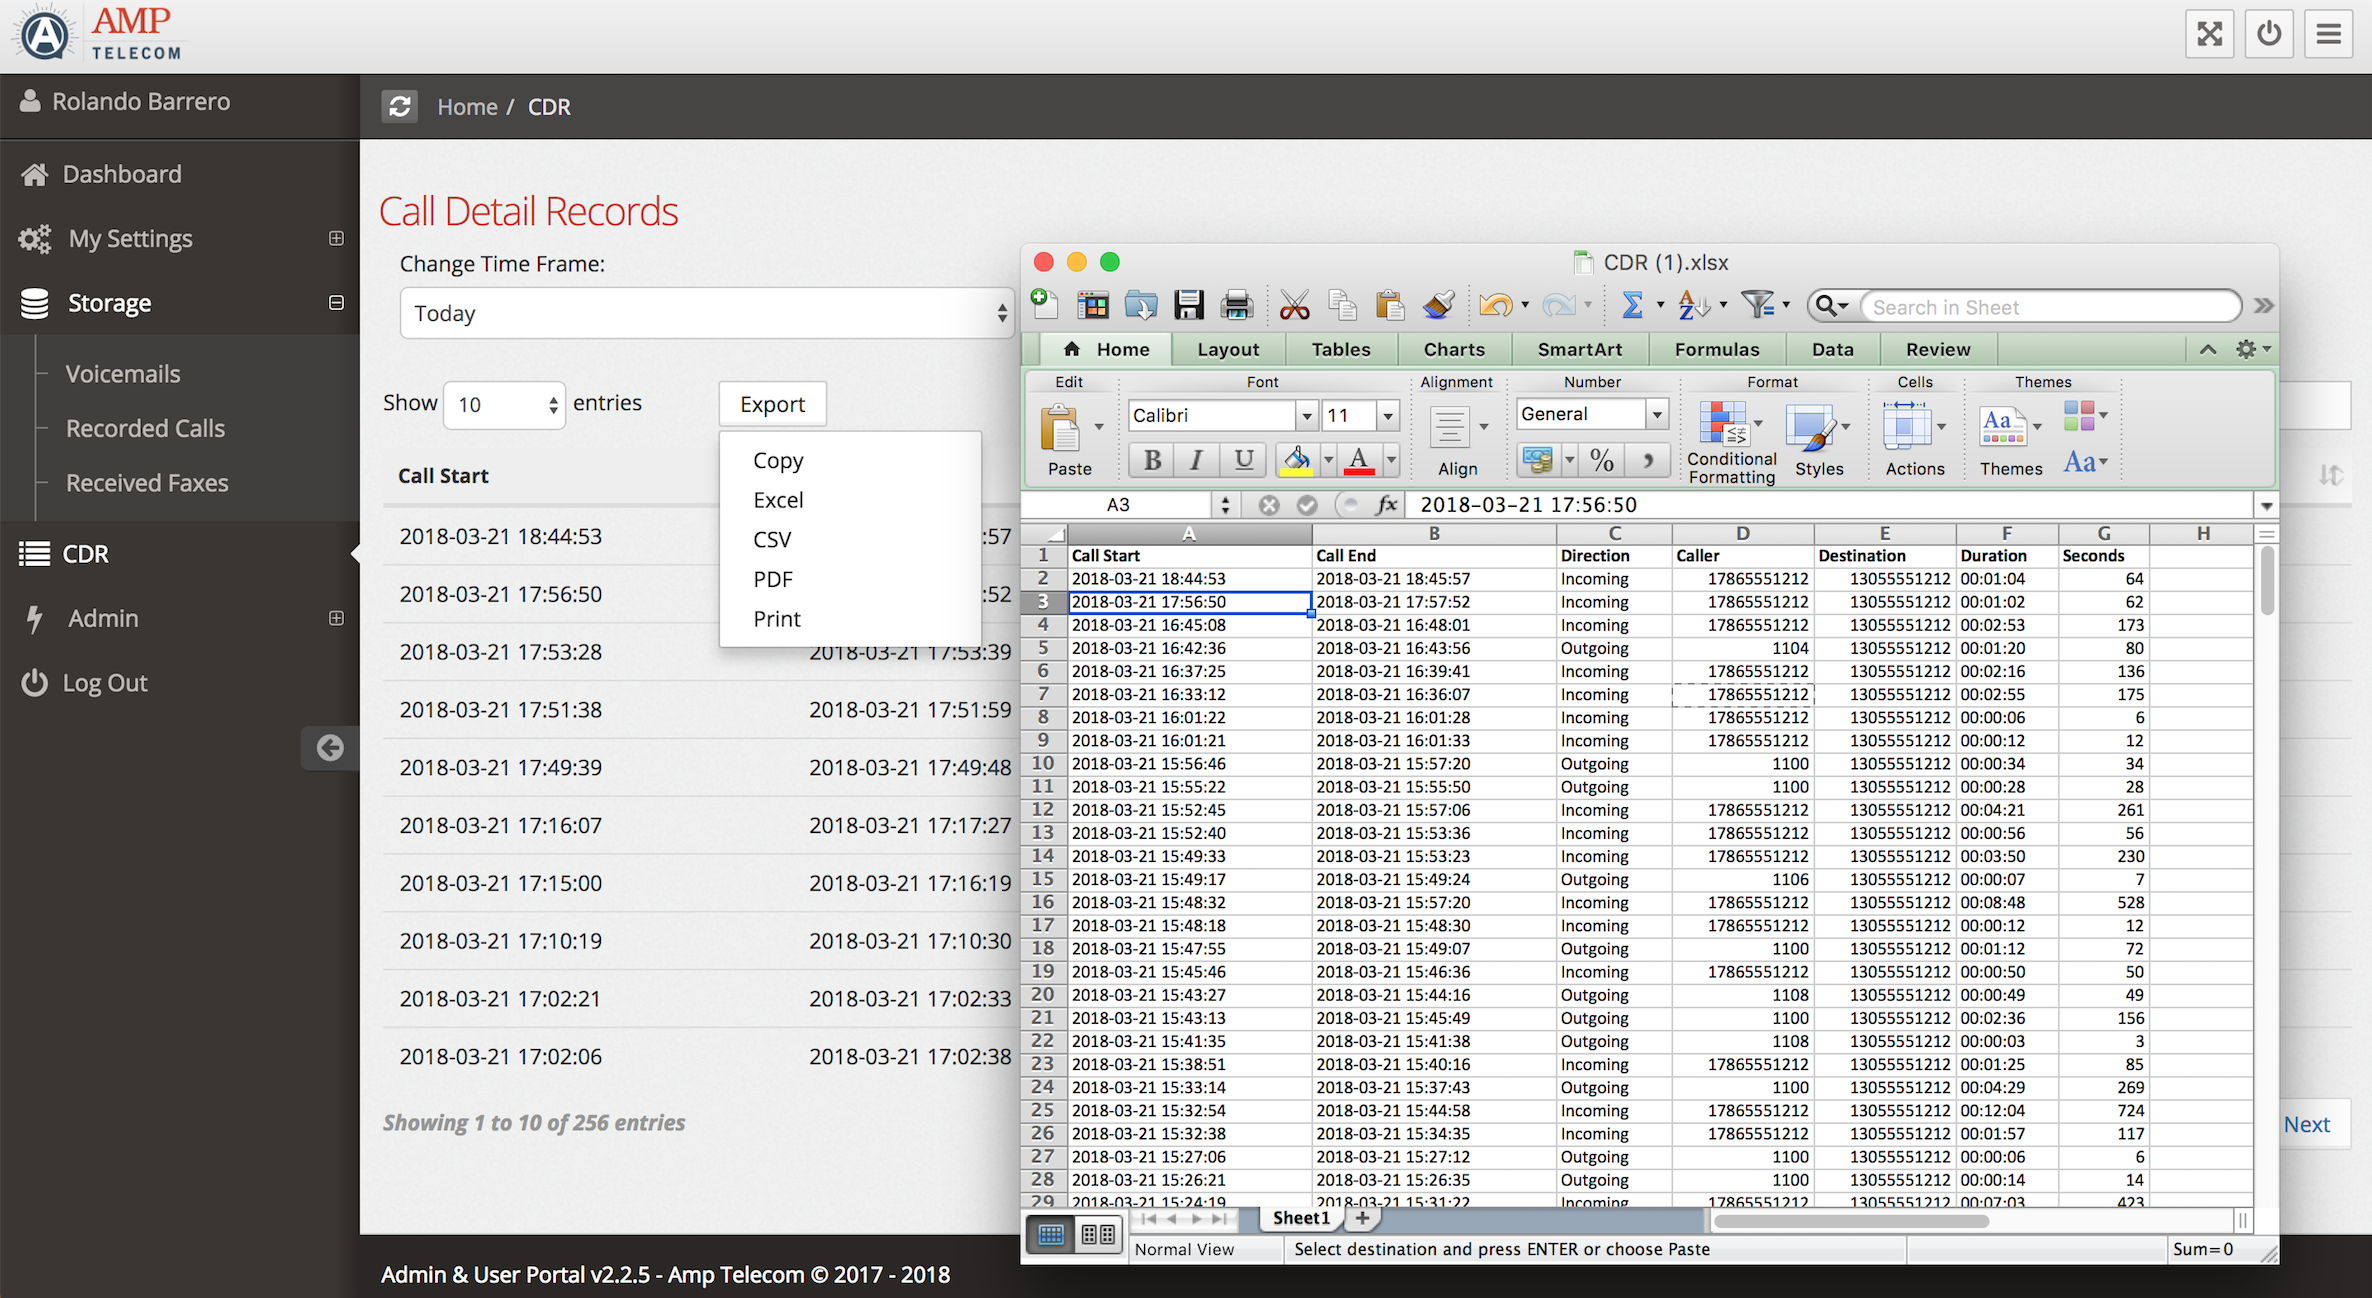2372x1298 pixels.
Task: Click the portal refresh icon beside Home
Action: pyautogui.click(x=400, y=106)
